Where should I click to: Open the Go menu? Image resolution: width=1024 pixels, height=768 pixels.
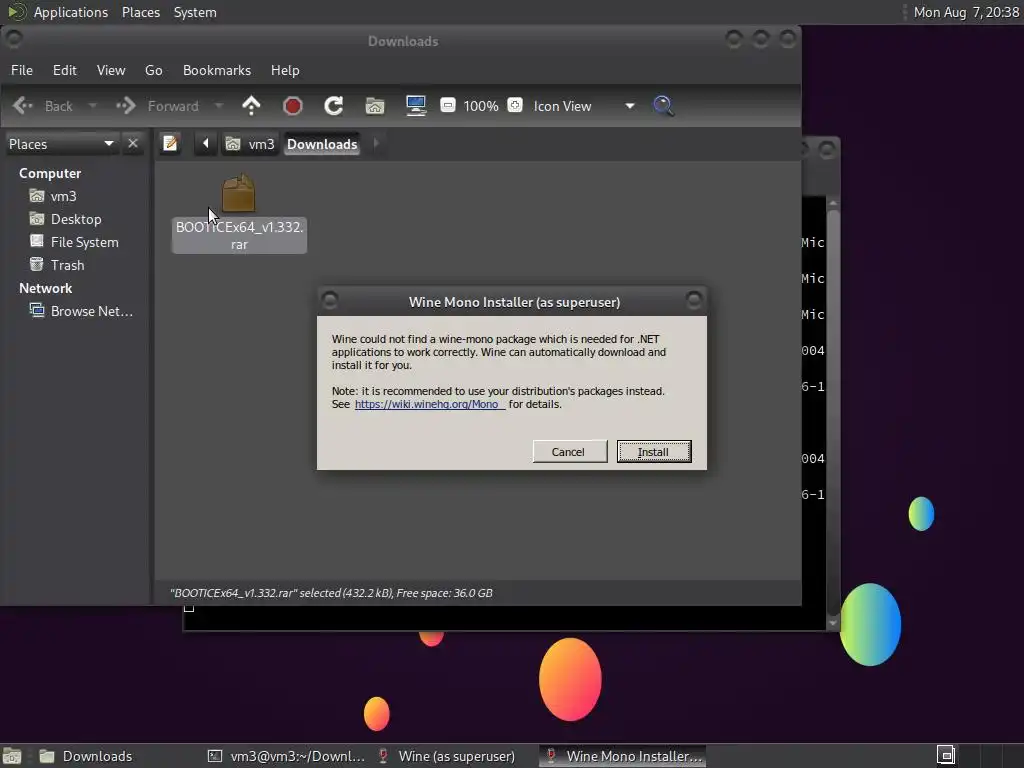tap(153, 71)
